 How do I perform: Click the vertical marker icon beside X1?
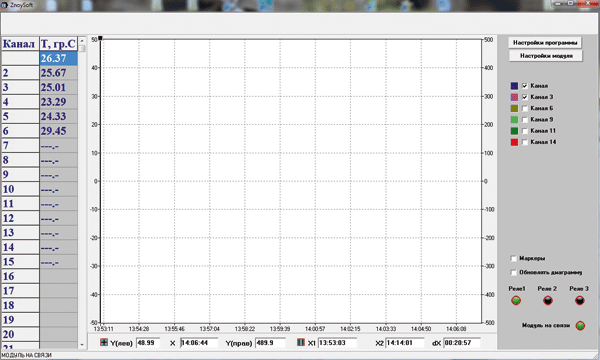click(301, 342)
